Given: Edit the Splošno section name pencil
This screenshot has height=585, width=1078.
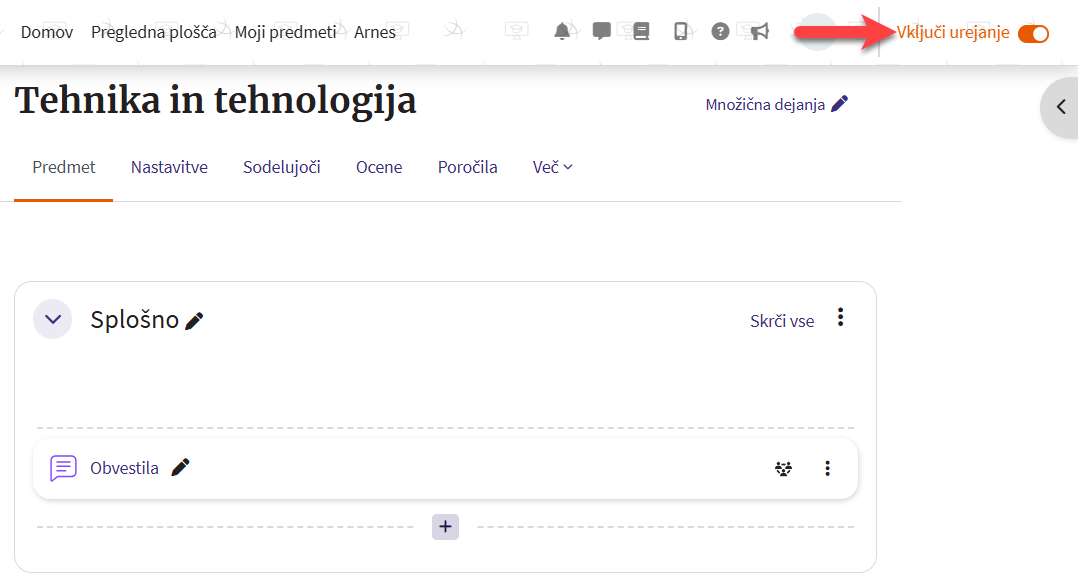Looking at the screenshot, I should tap(195, 321).
